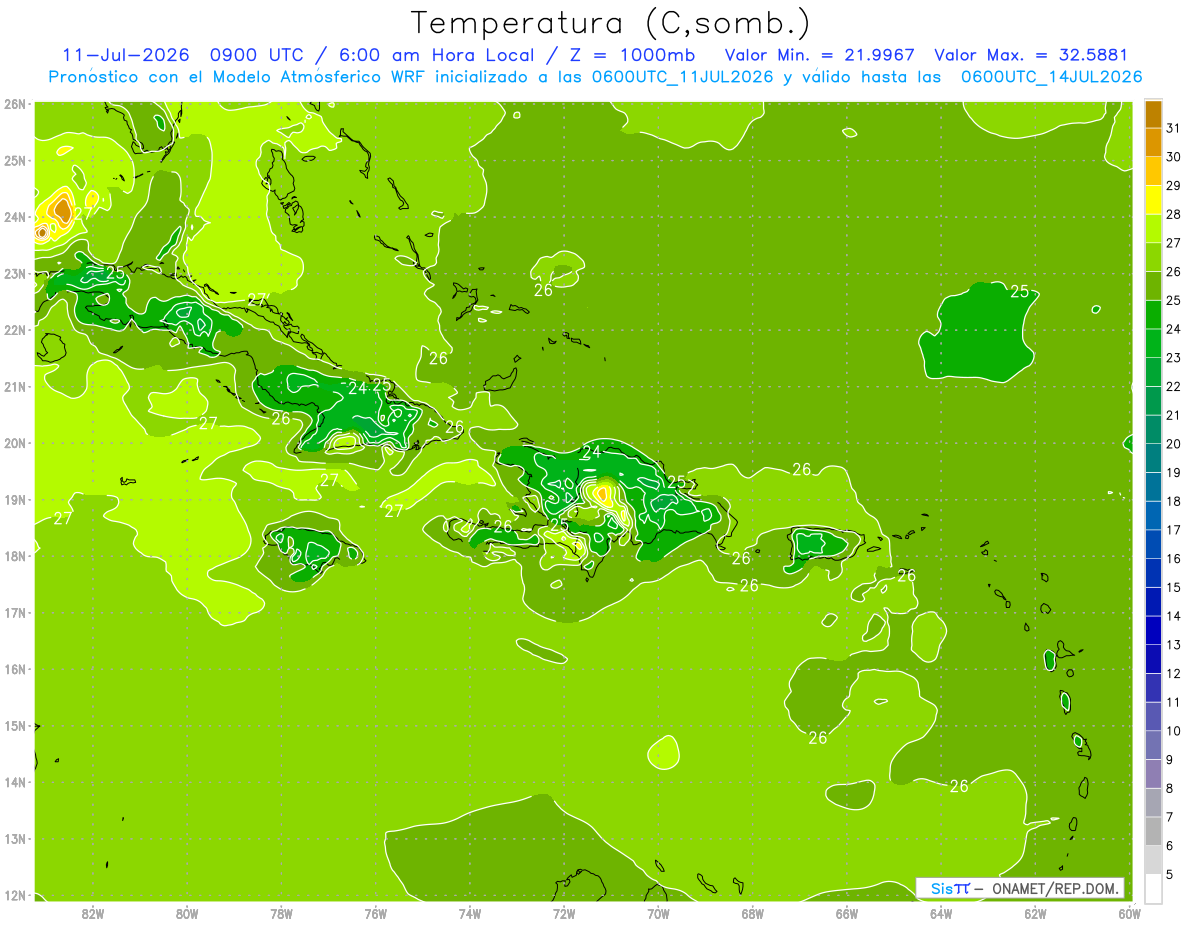Image resolution: width=1200 pixels, height=927 pixels.
Task: Click the legend value "18"
Action: [1174, 501]
